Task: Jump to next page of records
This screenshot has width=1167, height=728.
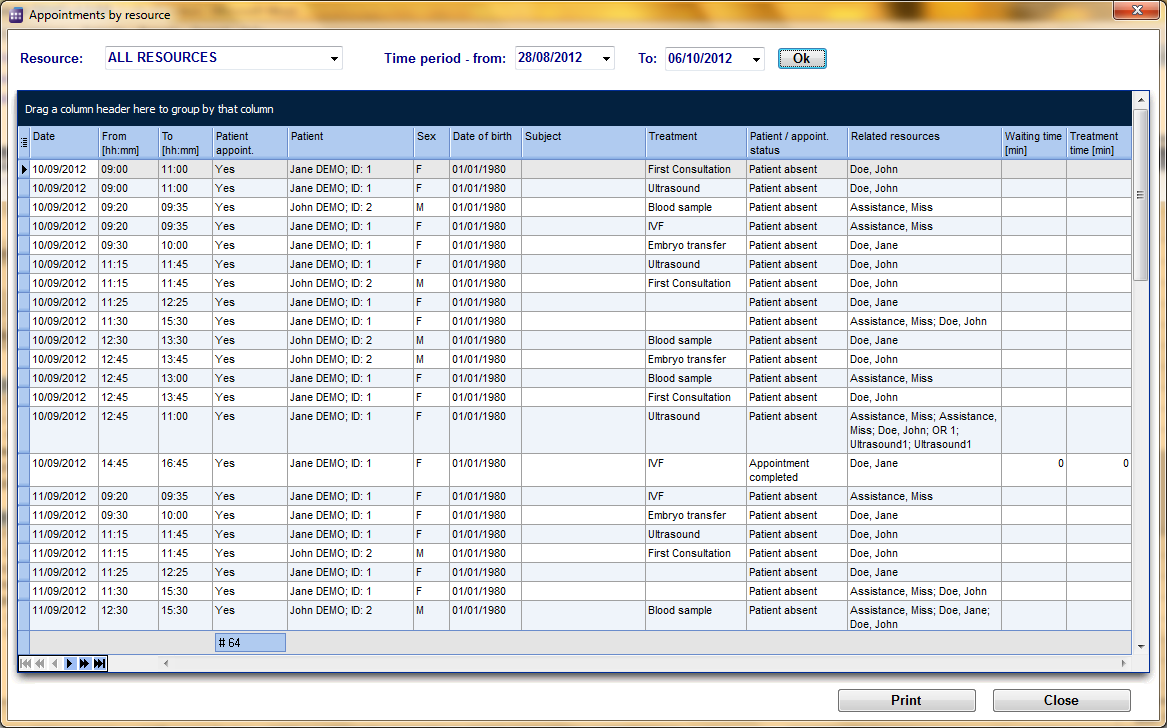Action: [x=84, y=663]
